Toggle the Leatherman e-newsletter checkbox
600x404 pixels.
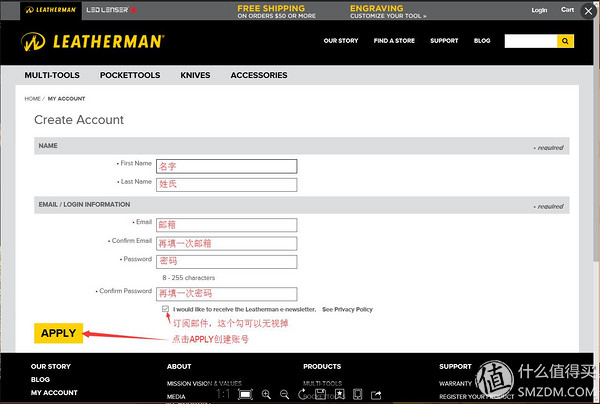165,309
